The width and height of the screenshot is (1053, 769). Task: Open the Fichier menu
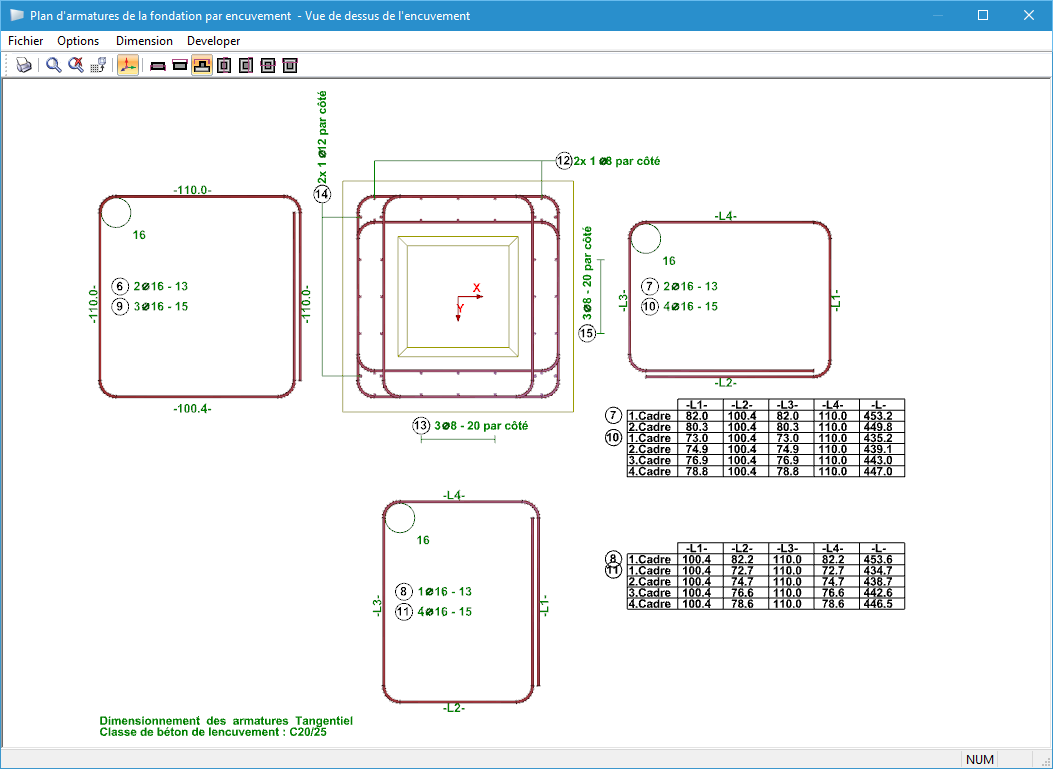[25, 41]
